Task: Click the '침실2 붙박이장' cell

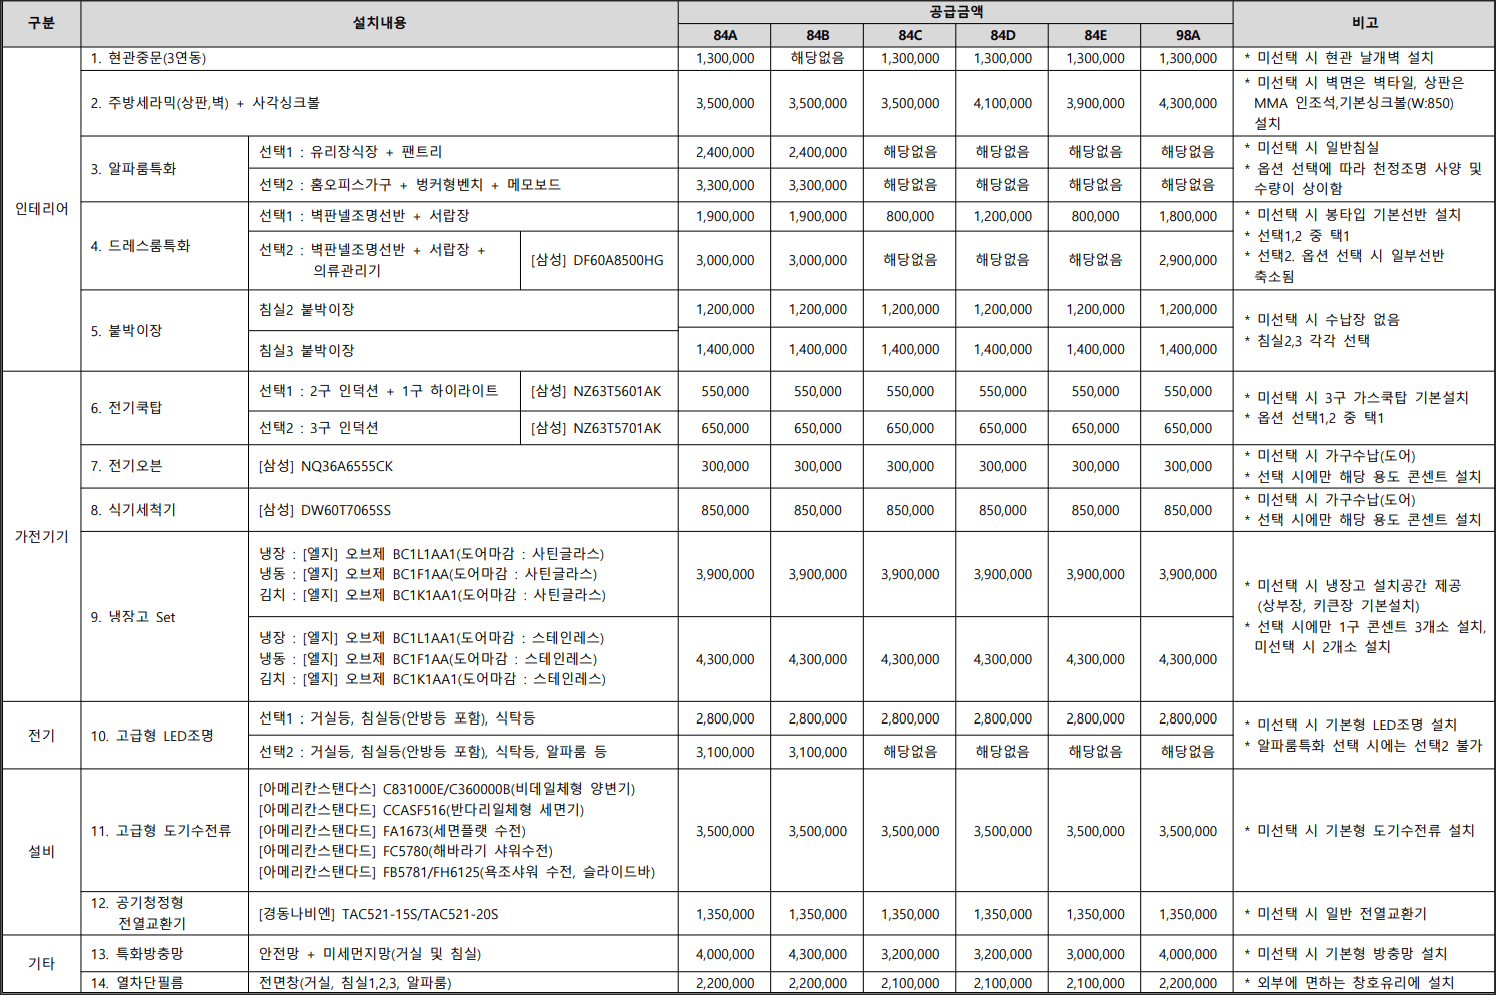Action: [x=463, y=310]
